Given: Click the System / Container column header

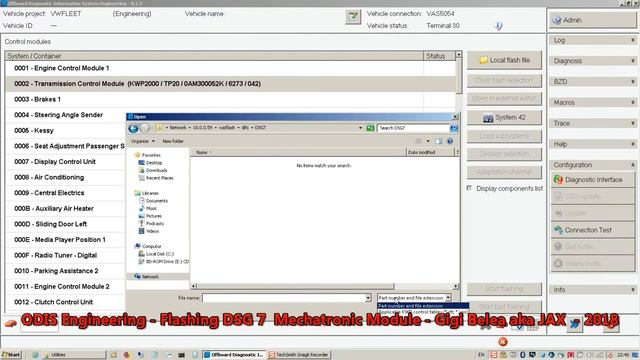Looking at the screenshot, I should [214, 56].
